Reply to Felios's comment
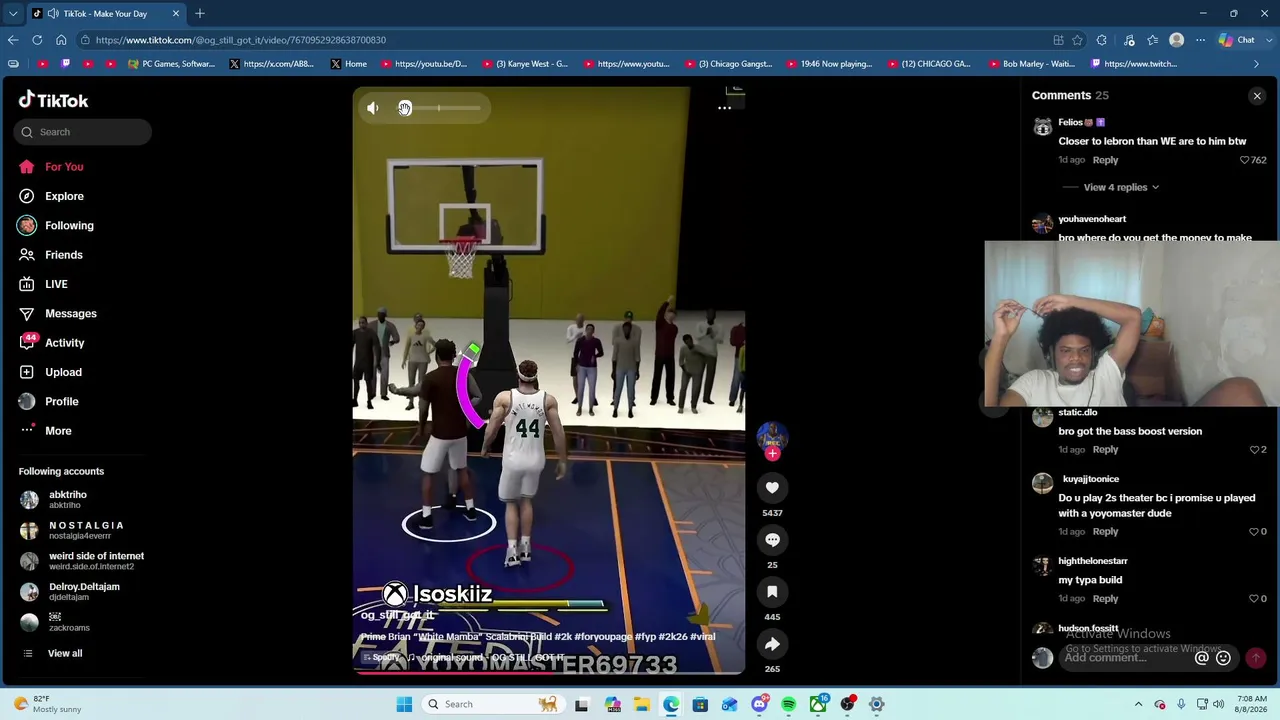Screen dimensions: 1280x720 coord(1105,160)
